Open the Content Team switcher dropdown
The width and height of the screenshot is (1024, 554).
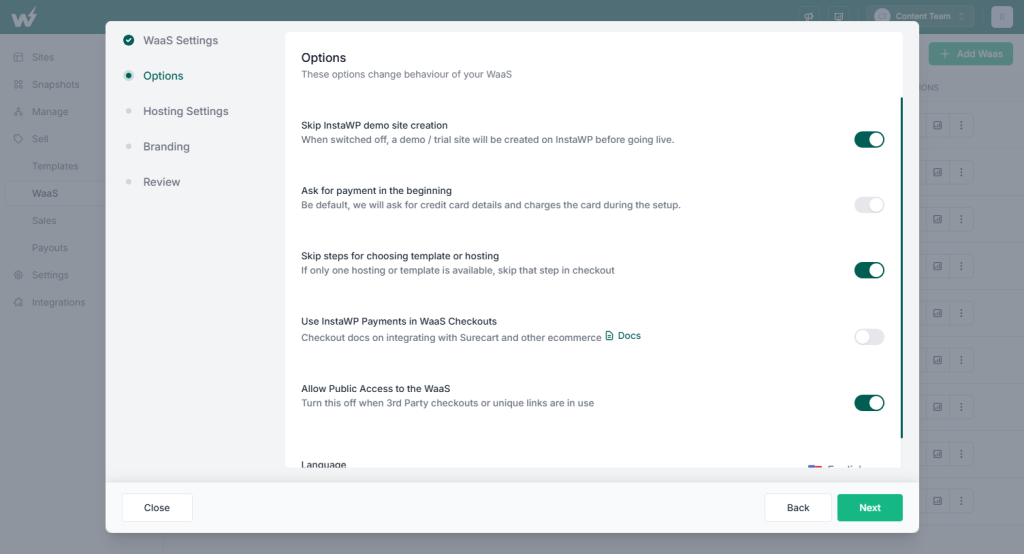(x=920, y=16)
